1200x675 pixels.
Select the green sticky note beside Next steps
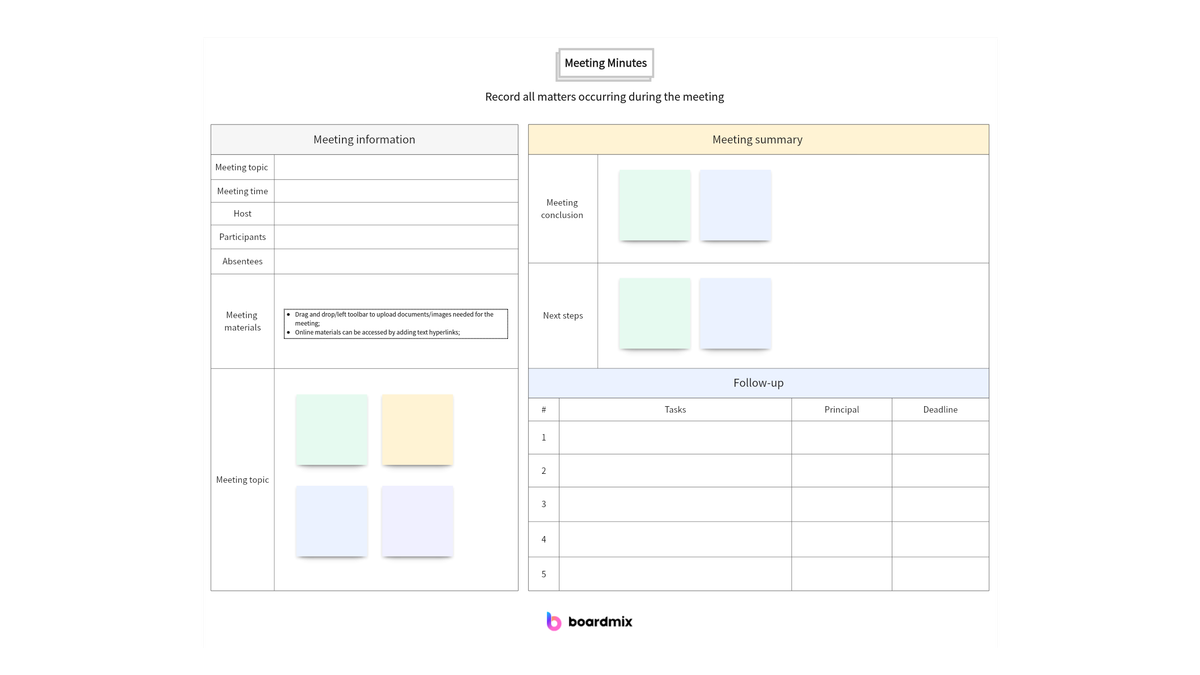click(655, 314)
